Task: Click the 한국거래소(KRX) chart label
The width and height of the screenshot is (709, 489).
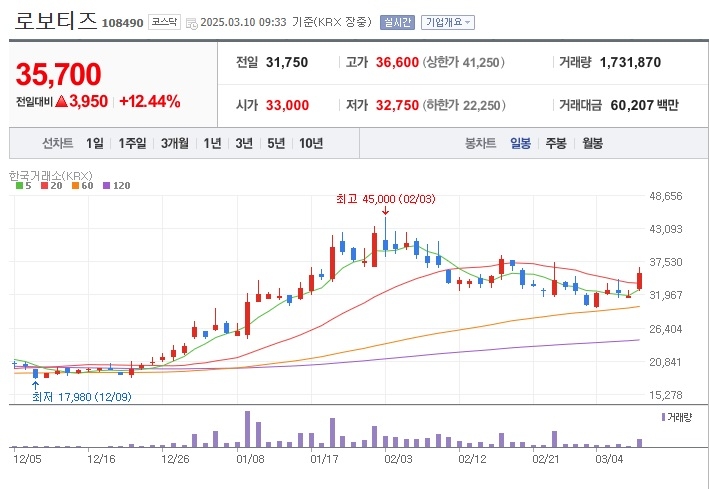Action: click(51, 176)
